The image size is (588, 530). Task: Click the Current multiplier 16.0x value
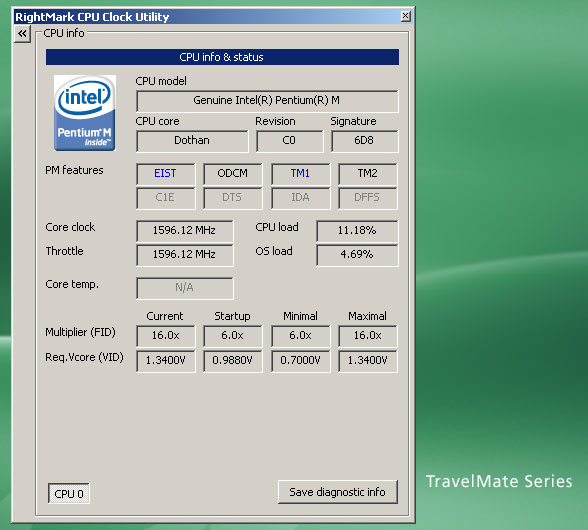tap(165, 336)
